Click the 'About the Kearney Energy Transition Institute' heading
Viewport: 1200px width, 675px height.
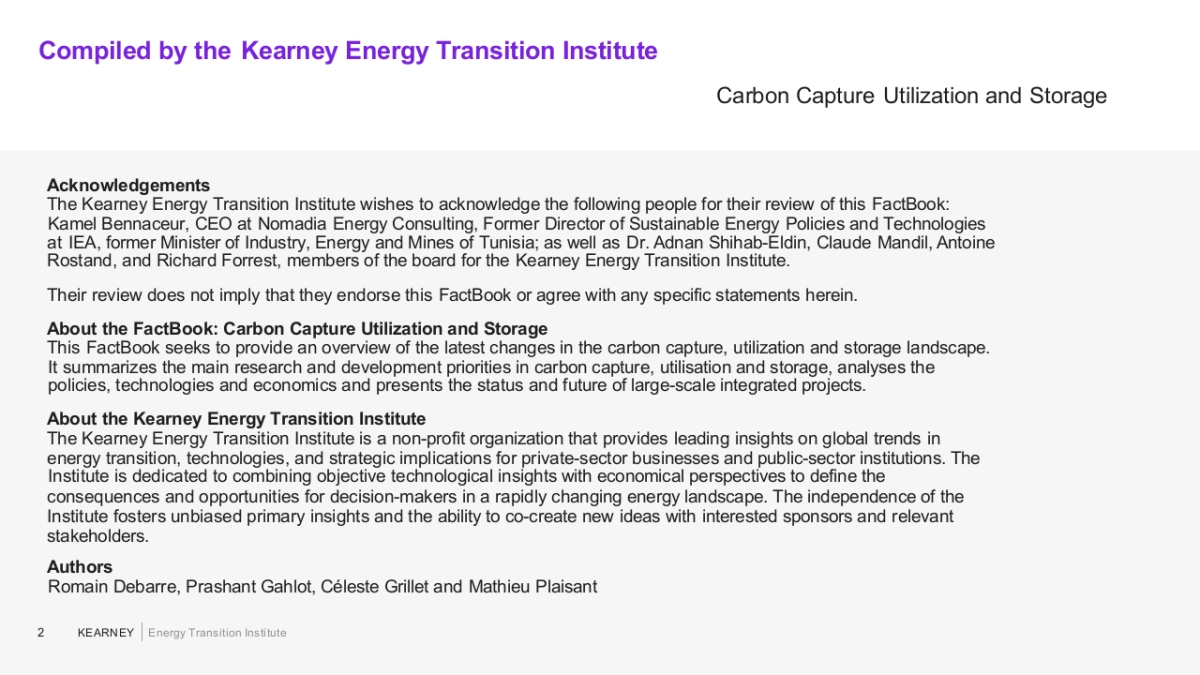pos(236,419)
